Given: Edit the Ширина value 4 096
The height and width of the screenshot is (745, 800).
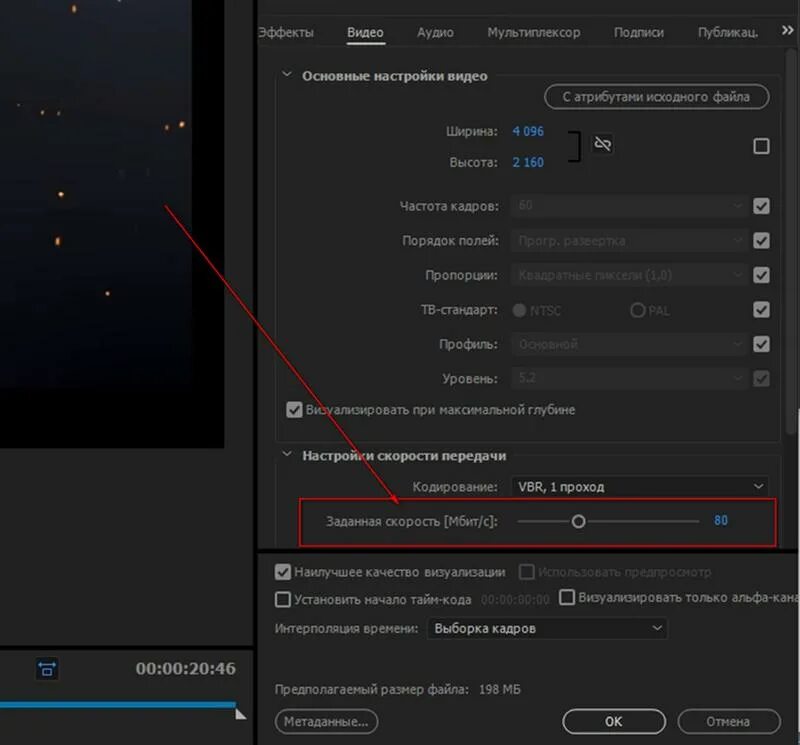Looking at the screenshot, I should click(x=528, y=131).
